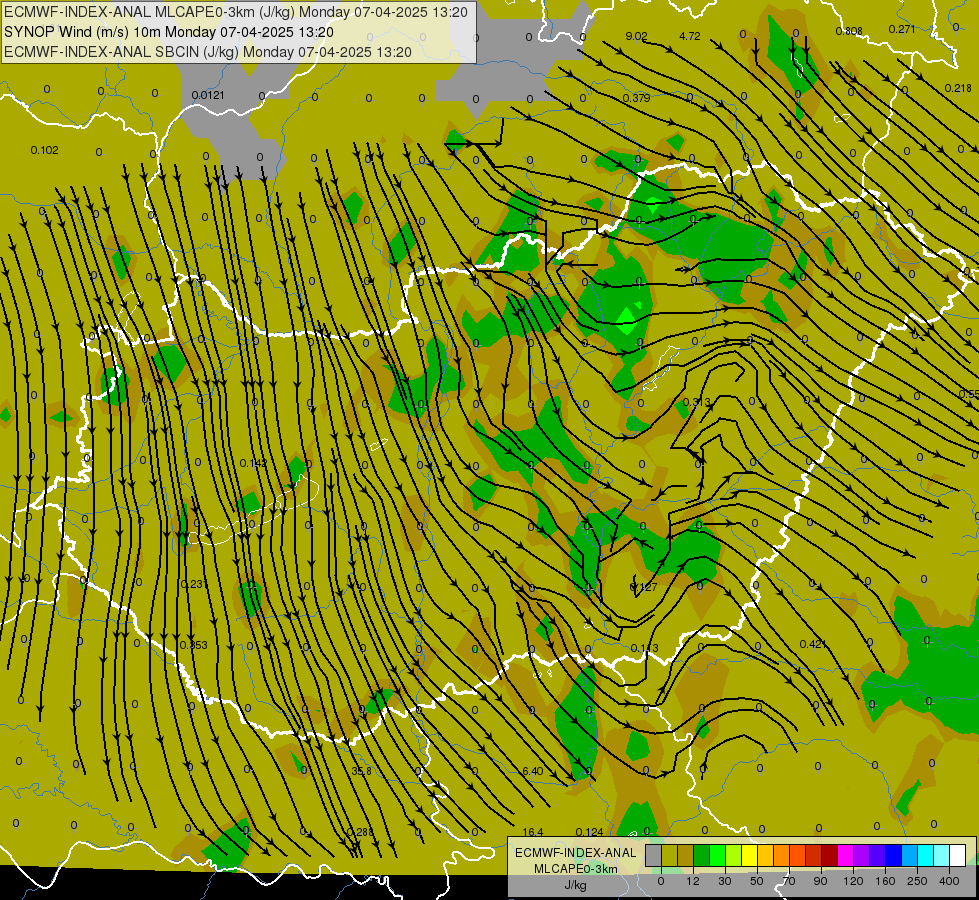Click the map value '0.379'
Screen dimensions: 979x900
coord(636,98)
